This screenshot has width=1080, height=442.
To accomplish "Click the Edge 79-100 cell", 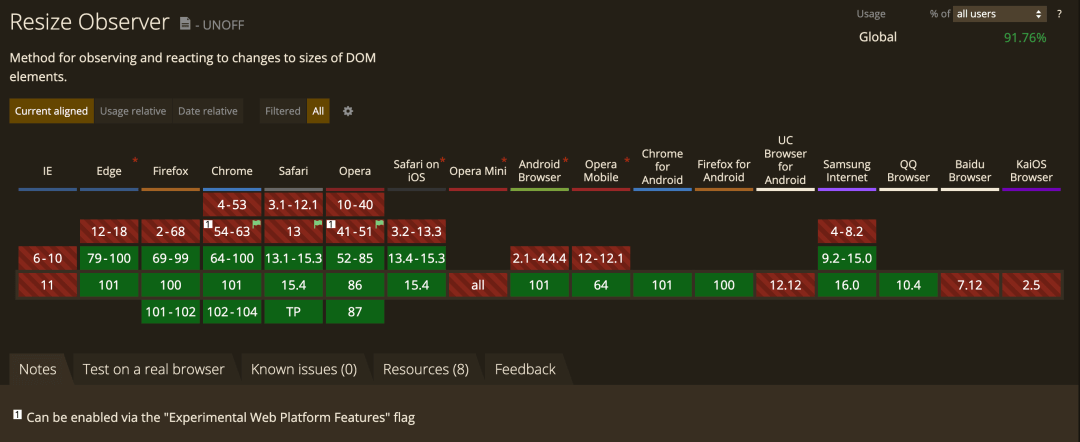I will pos(109,258).
